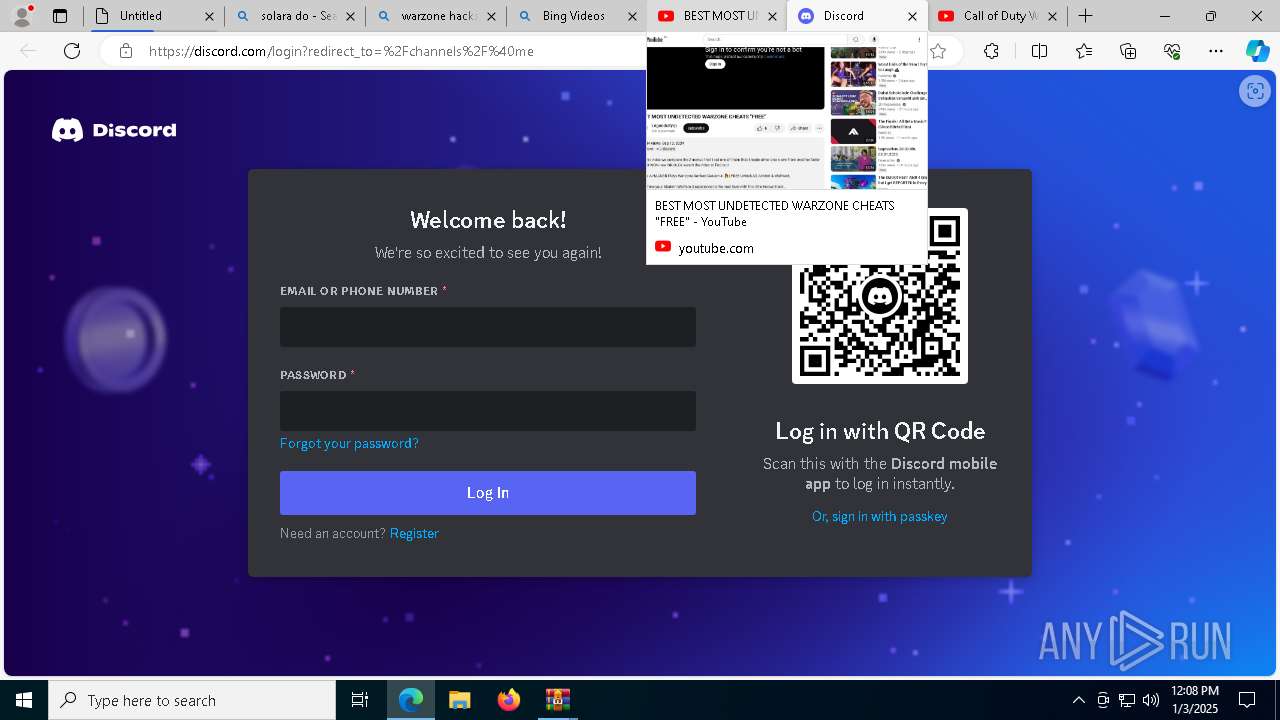This screenshot has height=720, width=1280.
Task: Click Forgot your password link
Action: (x=349, y=443)
